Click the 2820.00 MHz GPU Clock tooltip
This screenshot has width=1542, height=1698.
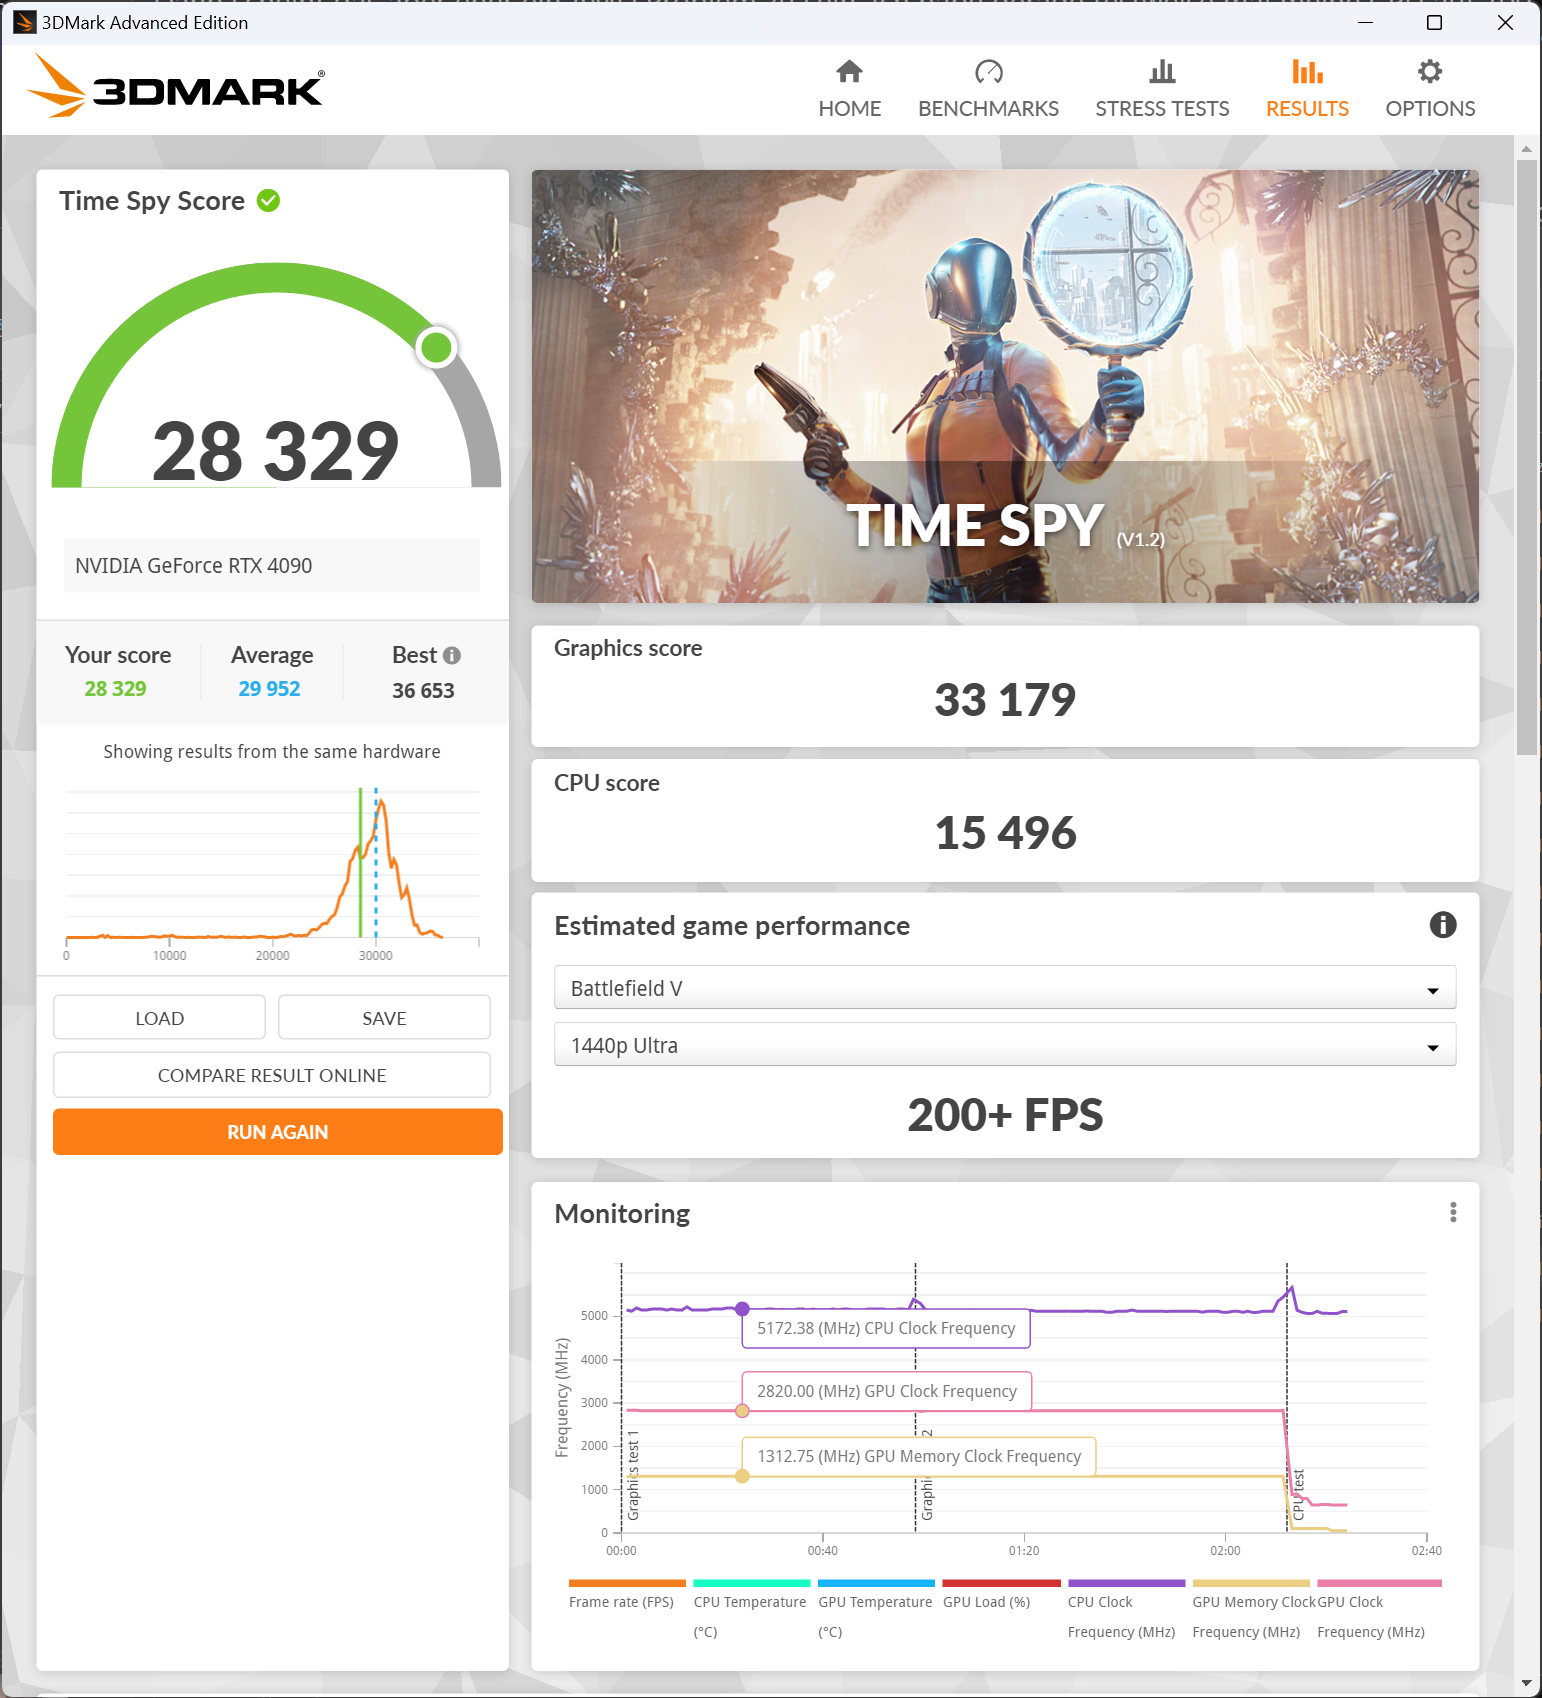point(887,1391)
